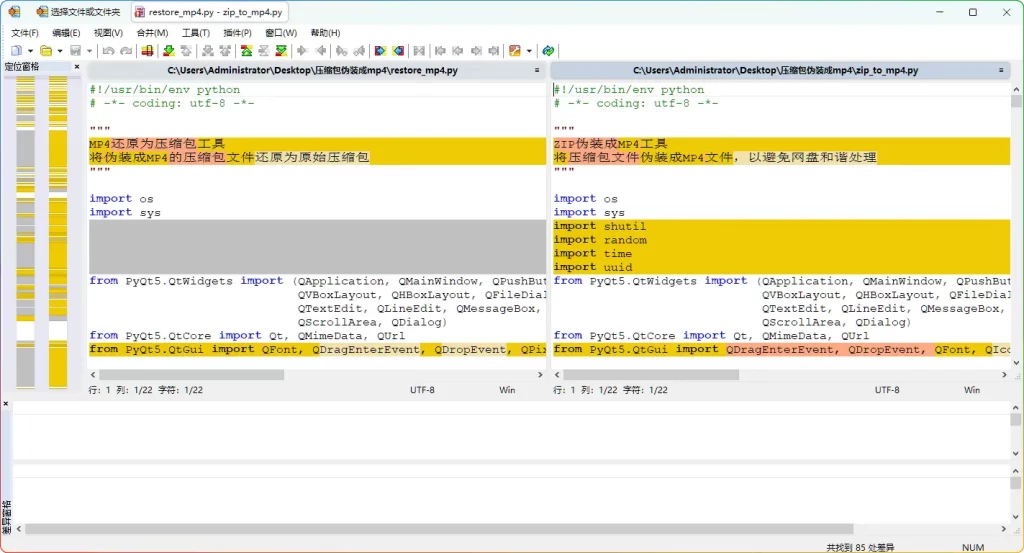Open the 视图(V) menu
The height and width of the screenshot is (553, 1024).
pos(108,33)
